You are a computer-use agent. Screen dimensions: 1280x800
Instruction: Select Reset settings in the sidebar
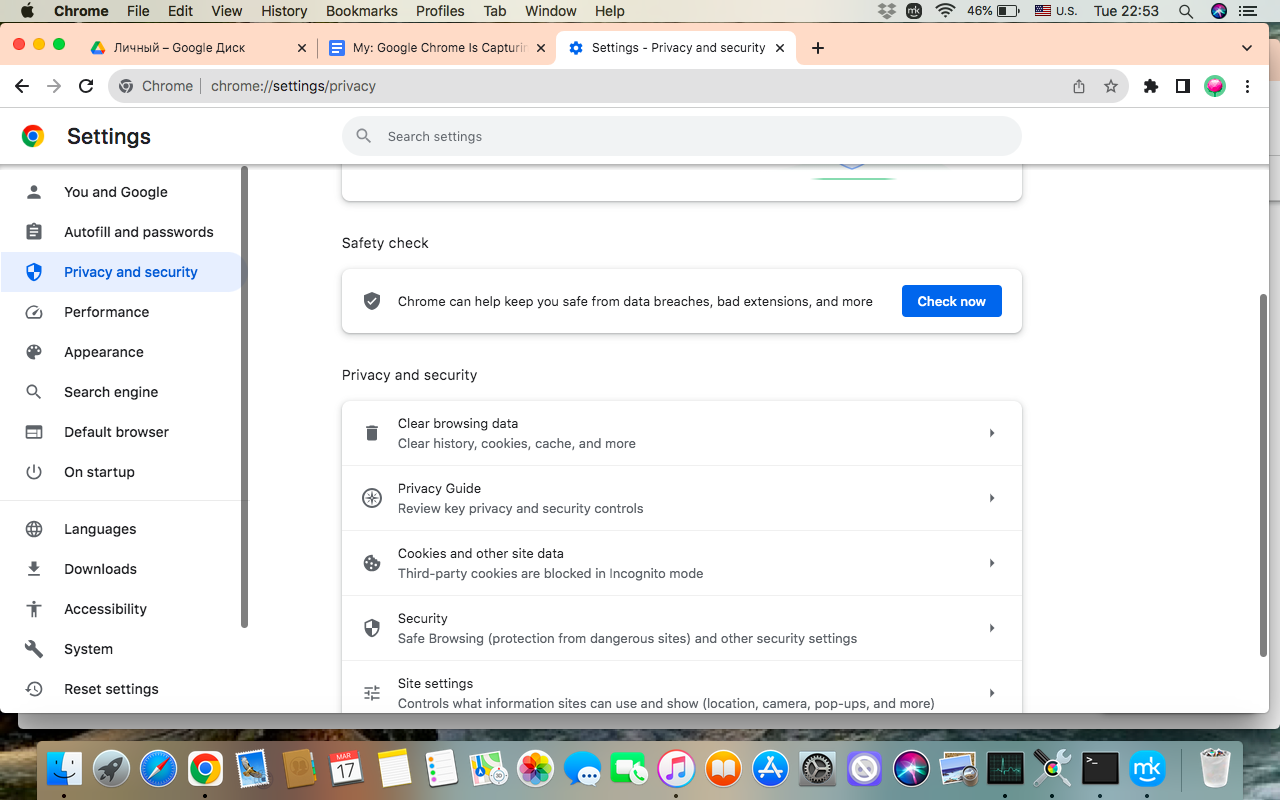point(110,688)
